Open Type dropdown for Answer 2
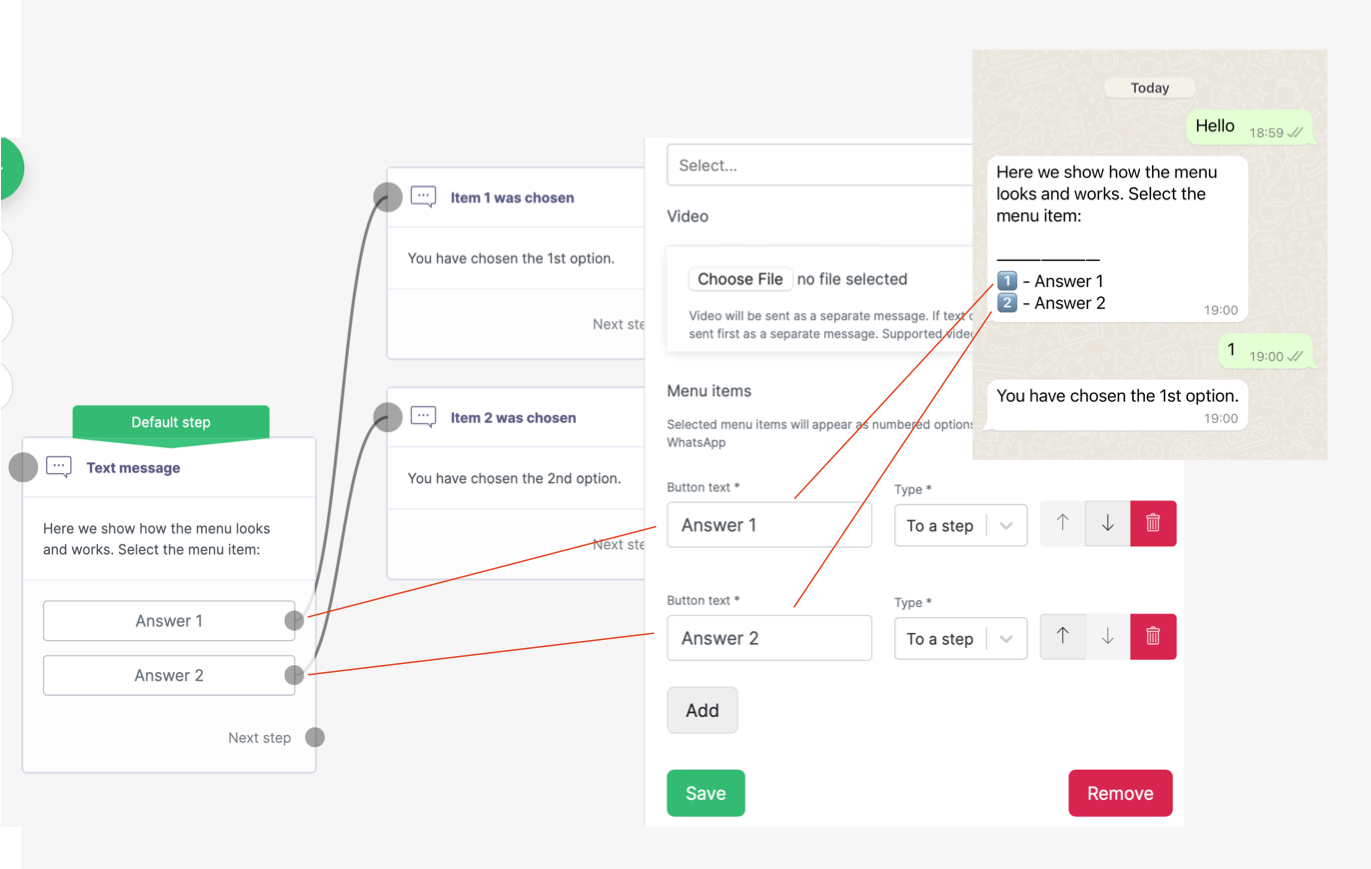 960,638
